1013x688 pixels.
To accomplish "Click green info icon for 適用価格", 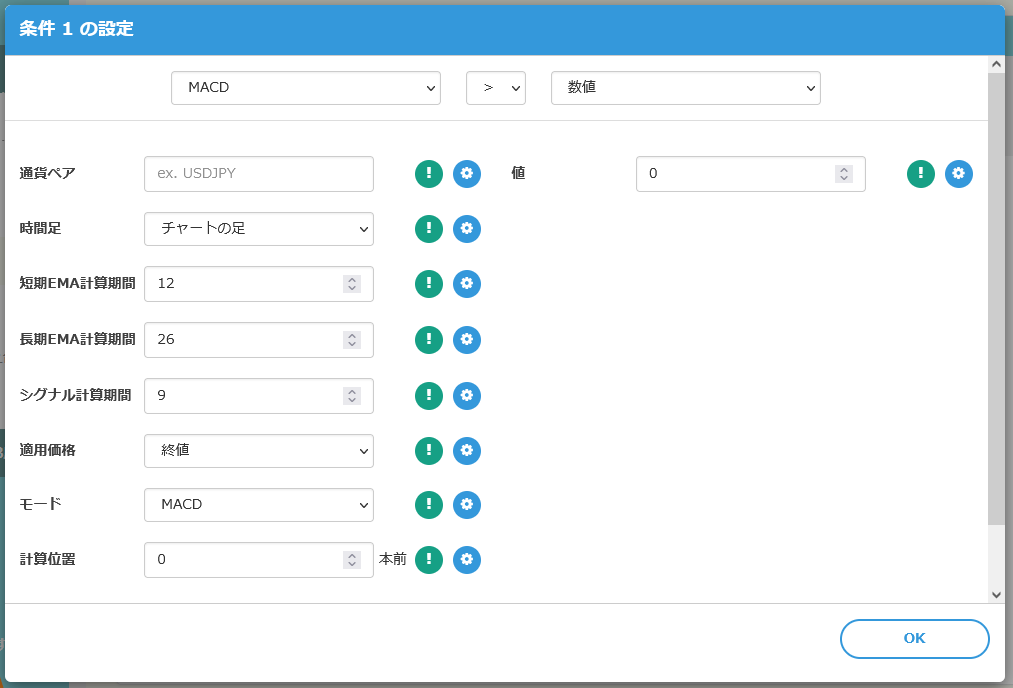I will point(429,451).
